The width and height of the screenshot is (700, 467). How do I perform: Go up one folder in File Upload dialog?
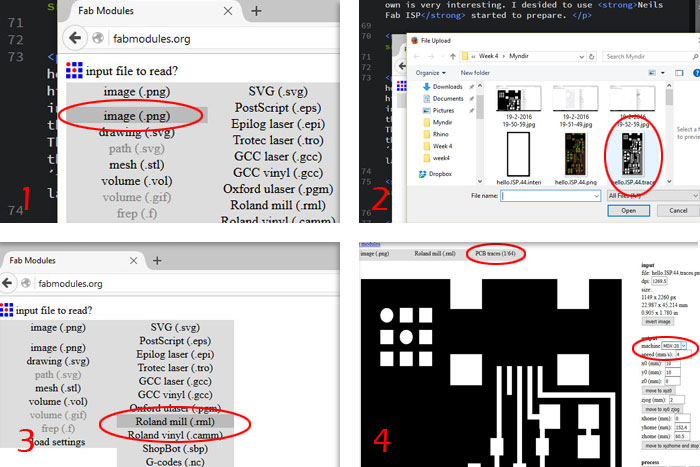(453, 56)
